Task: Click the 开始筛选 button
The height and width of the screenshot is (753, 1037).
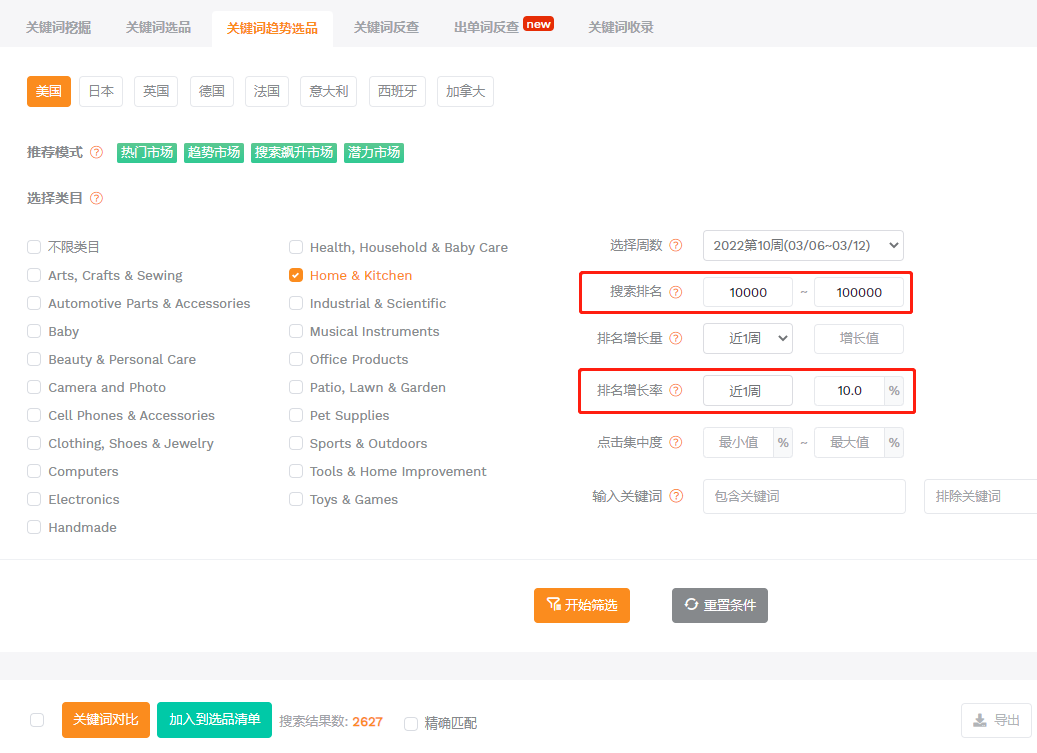Action: point(582,606)
